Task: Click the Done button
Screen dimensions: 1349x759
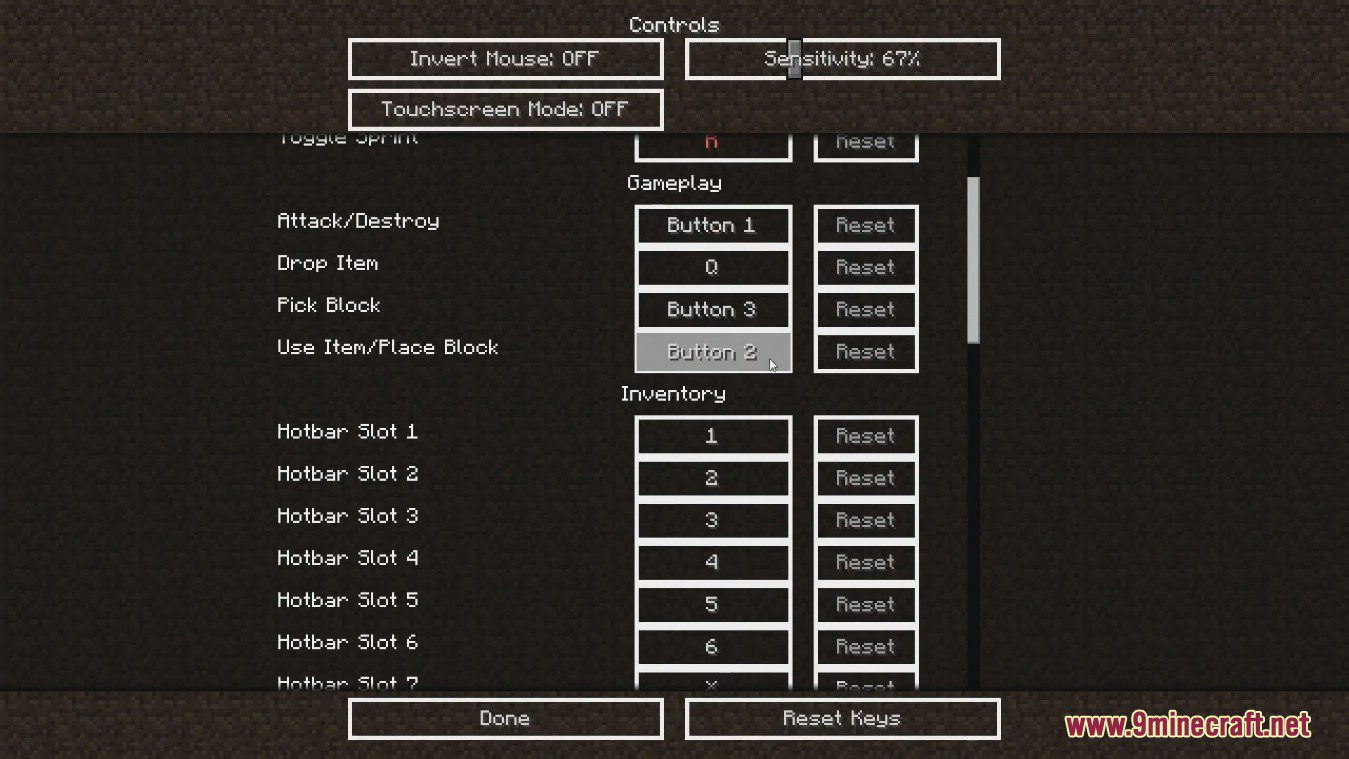Action: point(505,719)
